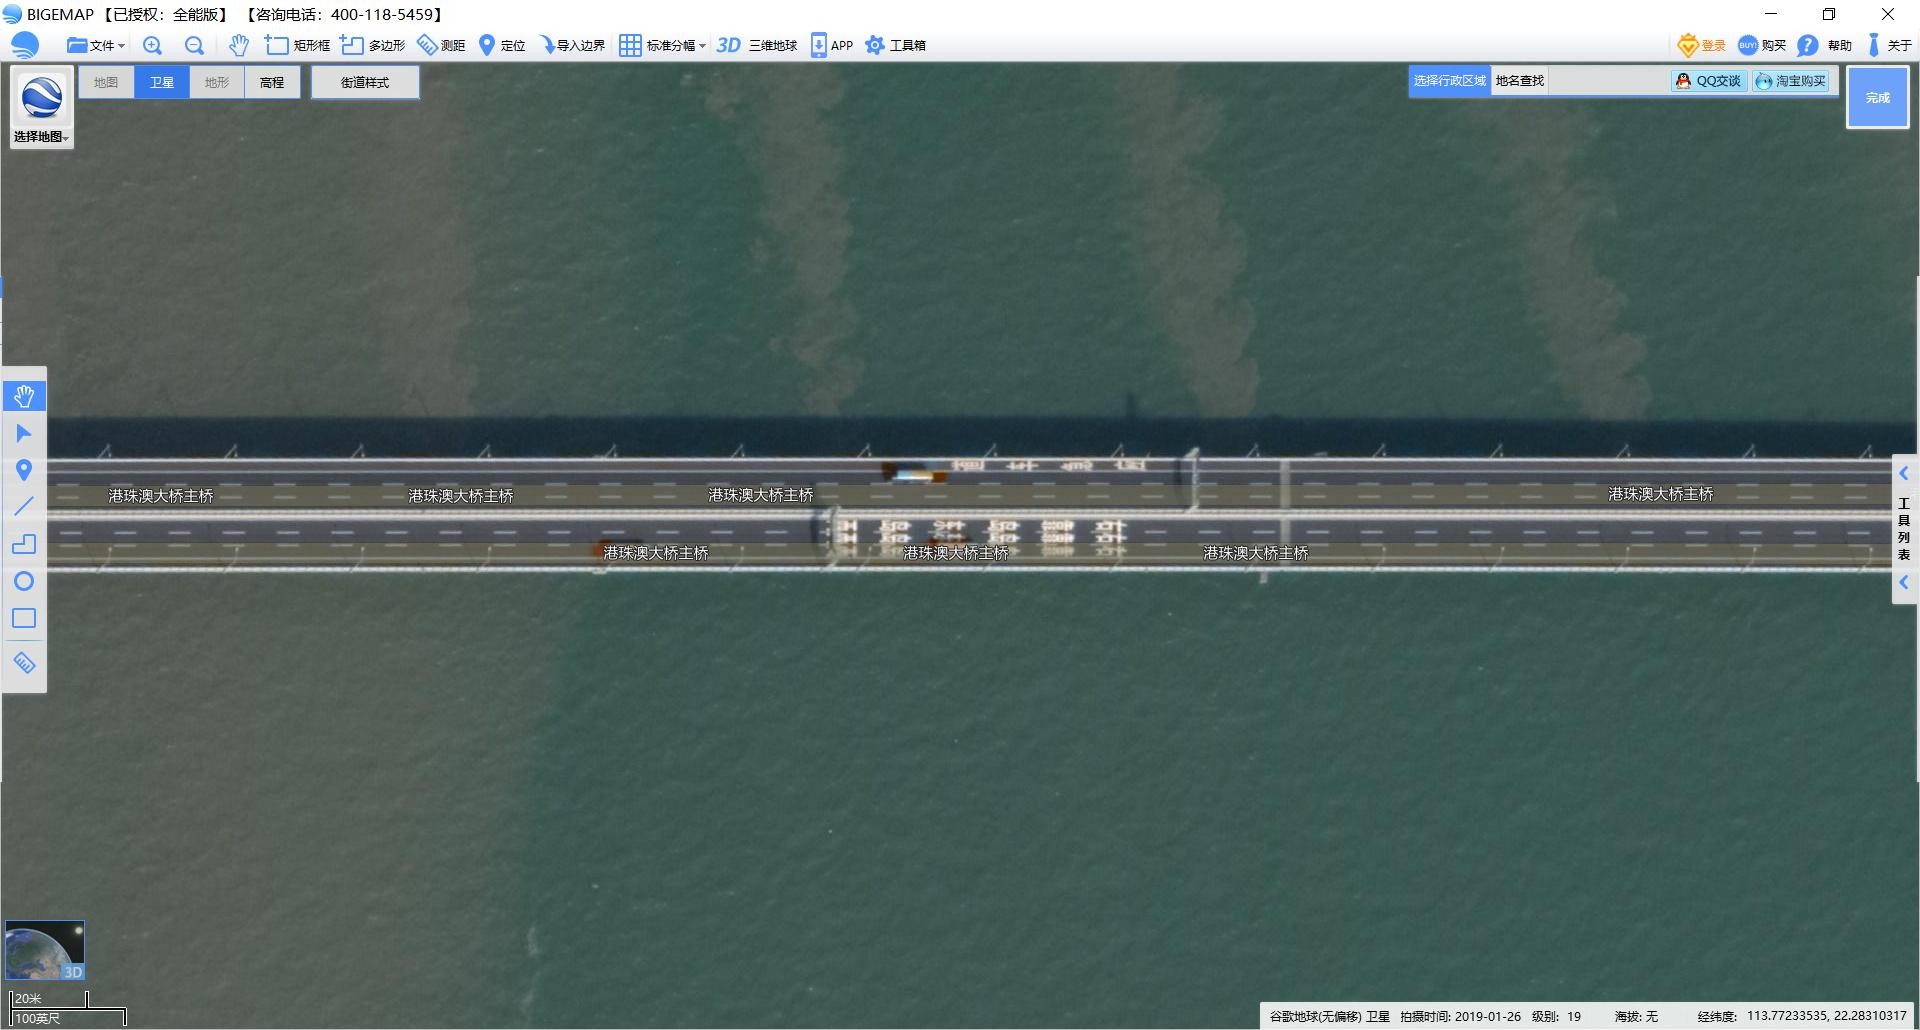Open the Toolbox (工具箱) menu

895,45
